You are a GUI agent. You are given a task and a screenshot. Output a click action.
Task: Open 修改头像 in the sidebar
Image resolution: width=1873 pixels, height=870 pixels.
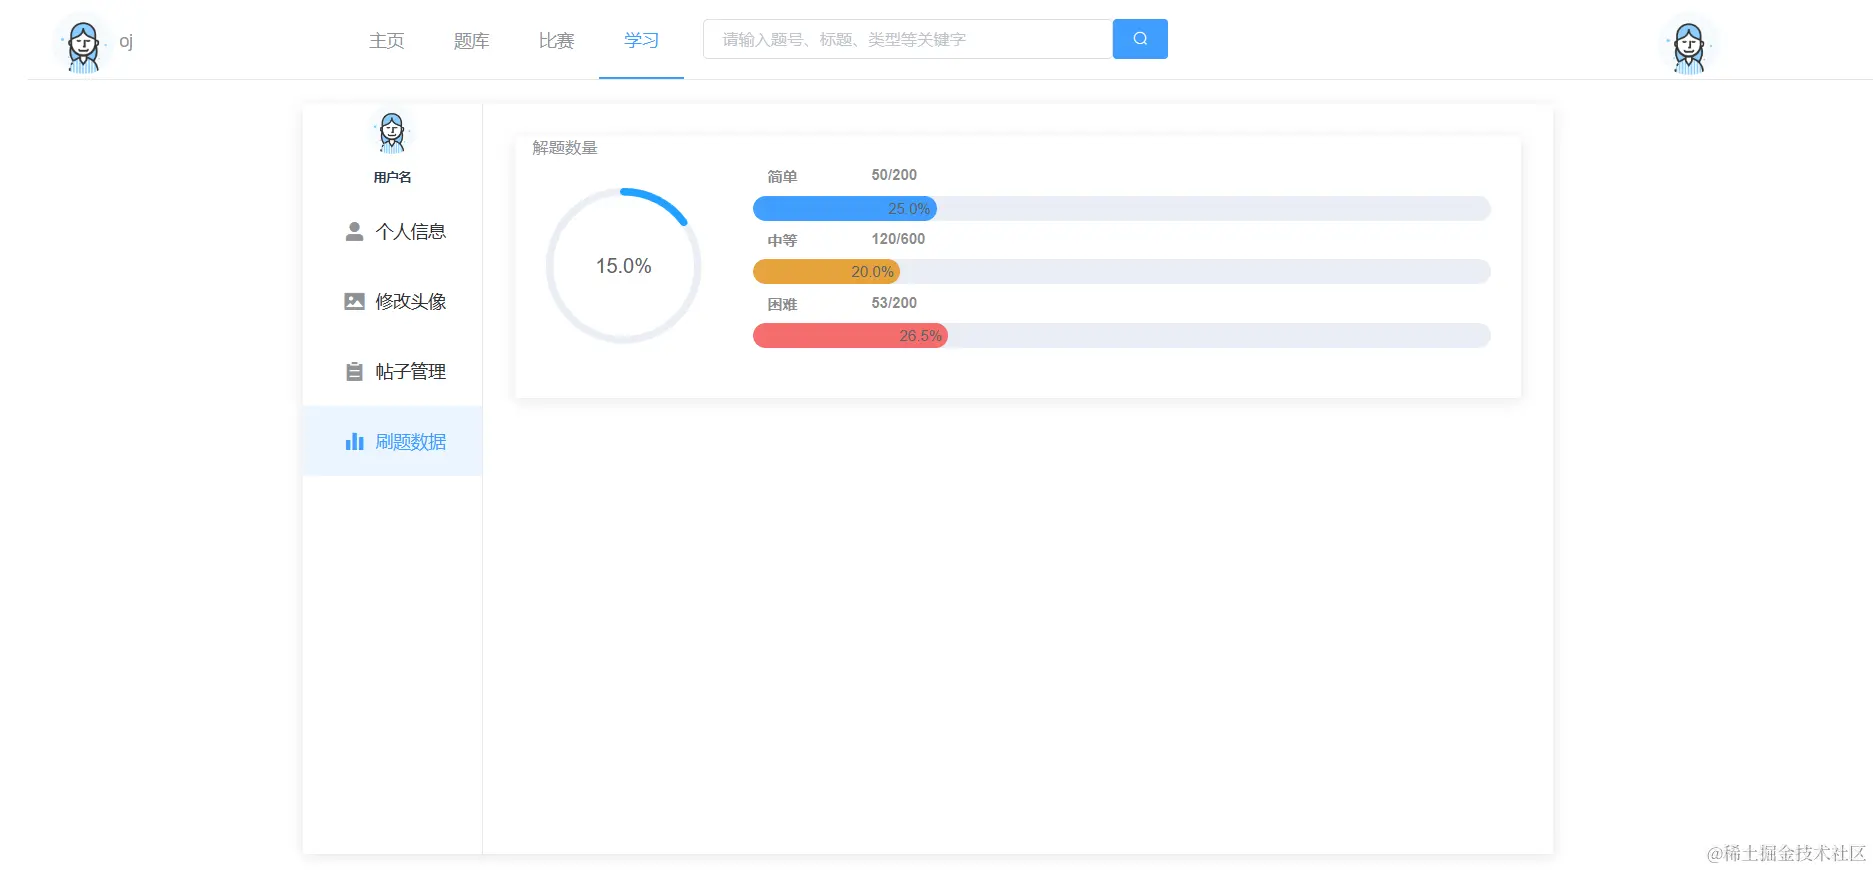tap(392, 302)
